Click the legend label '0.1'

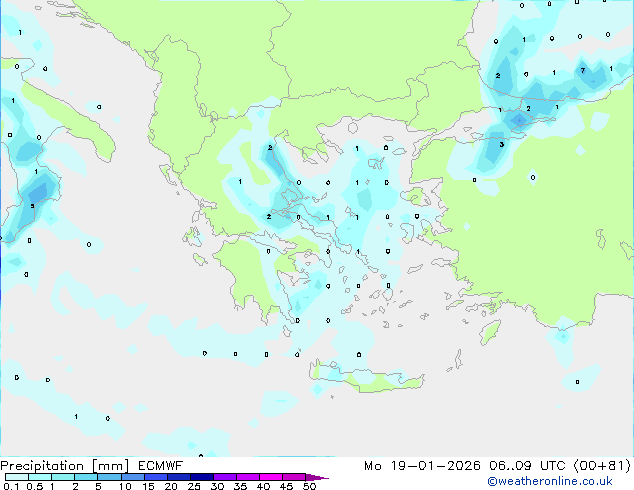point(11,486)
